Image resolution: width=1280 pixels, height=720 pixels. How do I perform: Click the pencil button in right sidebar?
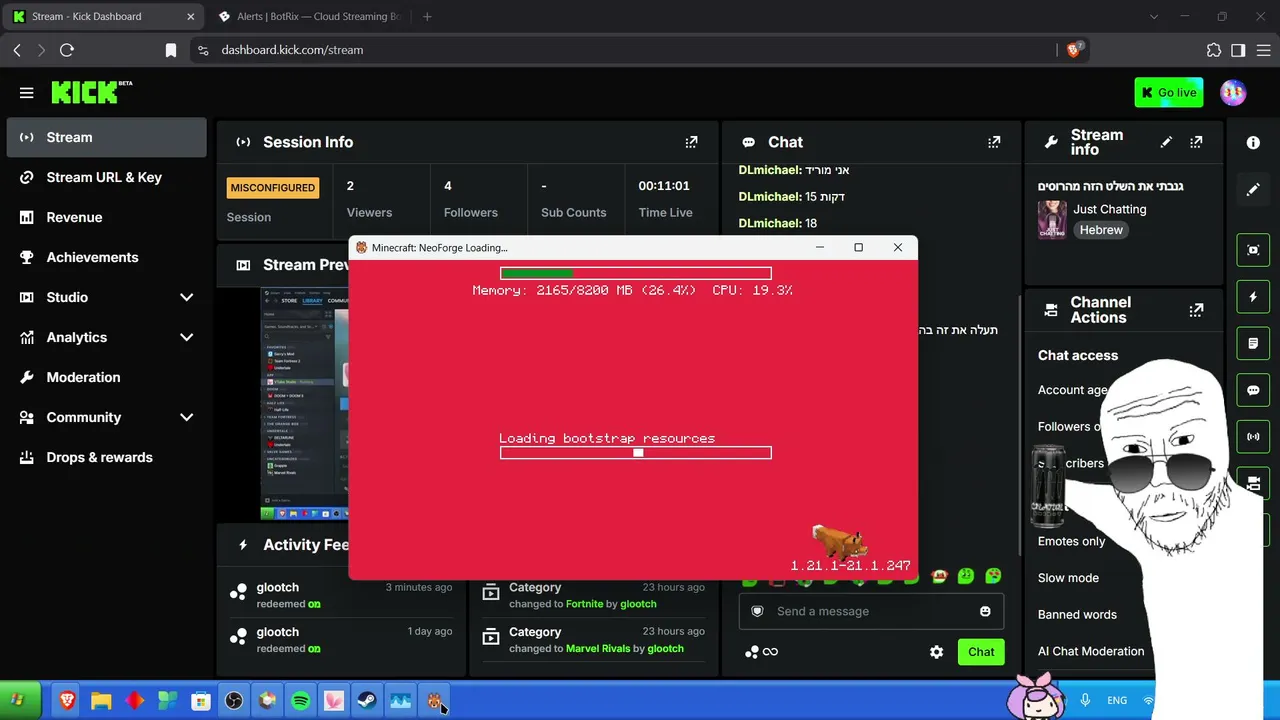[1253, 189]
